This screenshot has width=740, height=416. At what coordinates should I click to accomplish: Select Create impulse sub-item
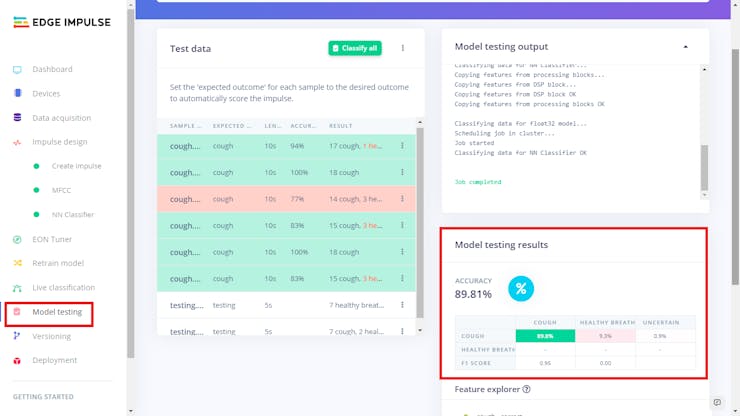(76, 166)
